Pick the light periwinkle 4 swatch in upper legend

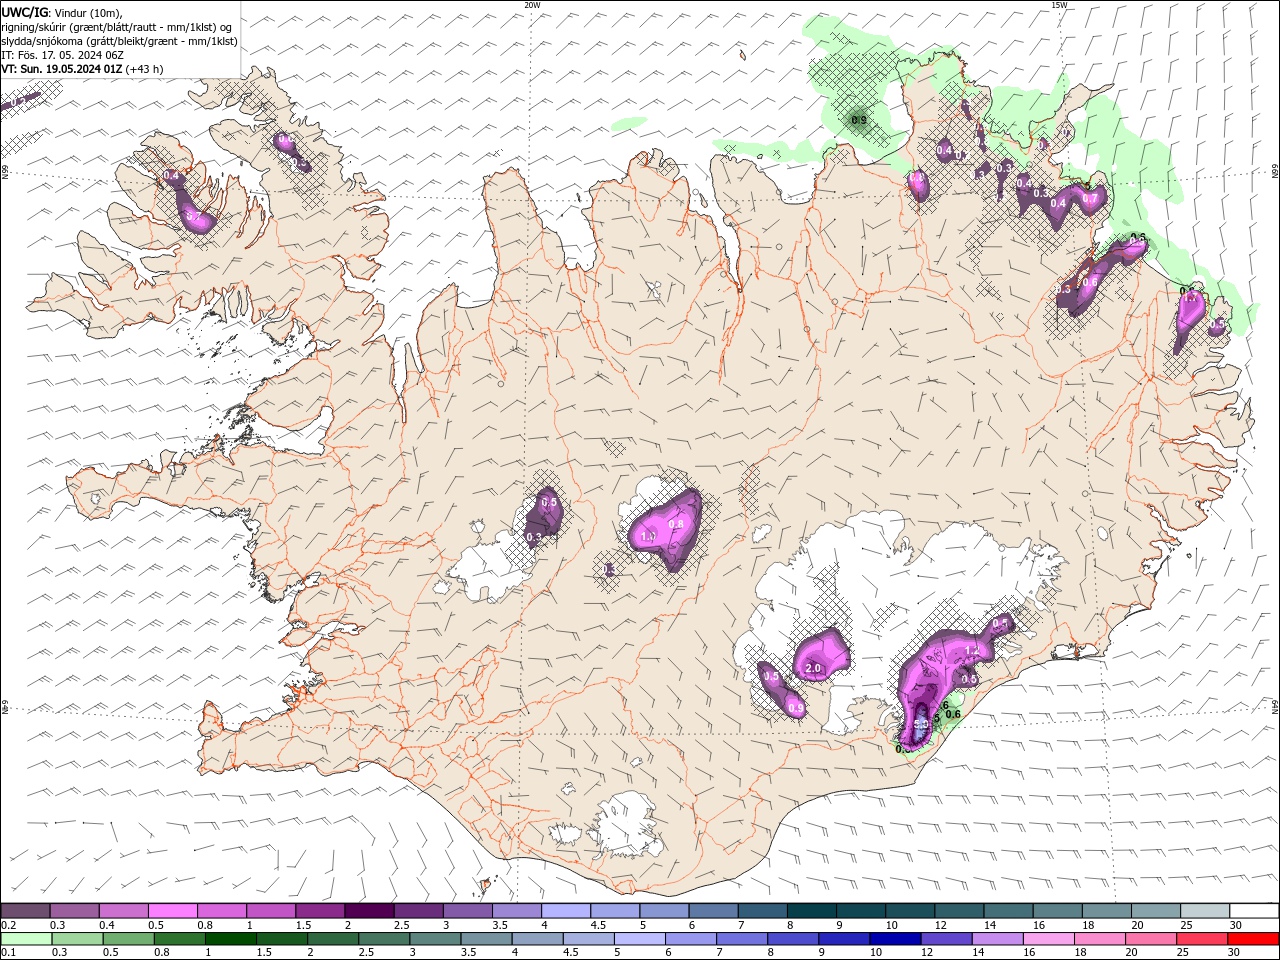pos(565,911)
